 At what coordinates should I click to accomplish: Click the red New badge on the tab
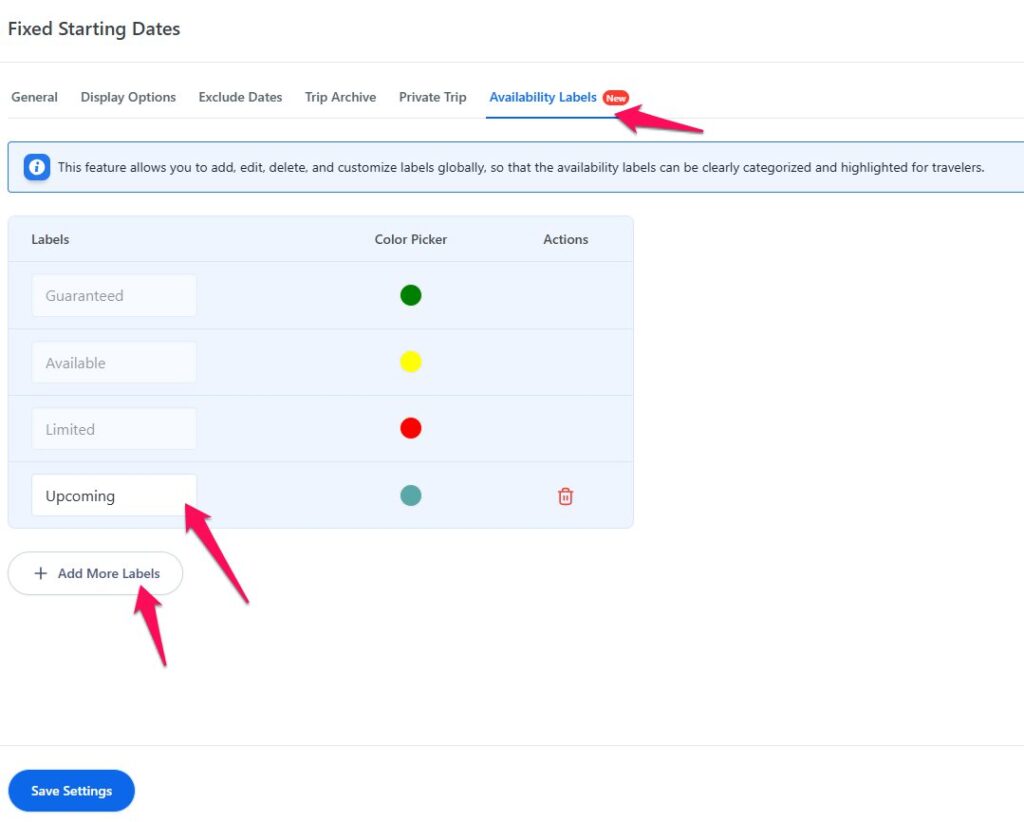click(616, 98)
